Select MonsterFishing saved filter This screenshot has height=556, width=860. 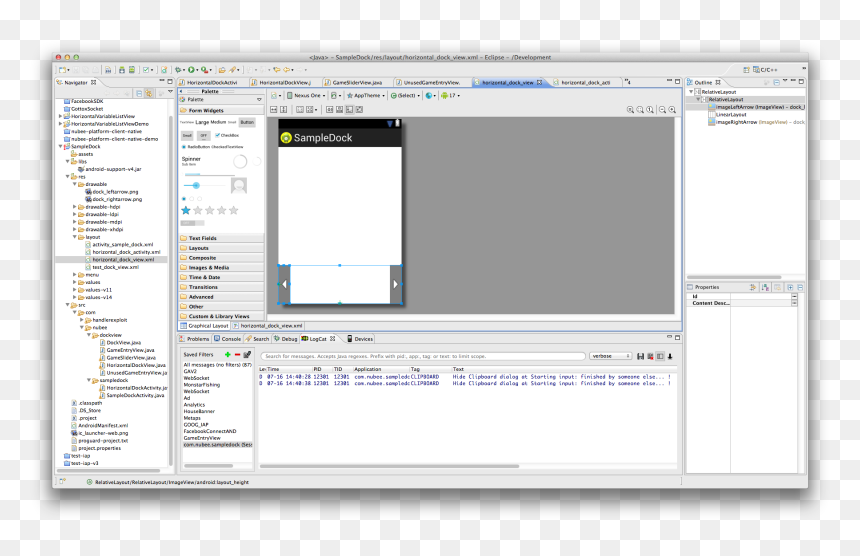pos(201,385)
